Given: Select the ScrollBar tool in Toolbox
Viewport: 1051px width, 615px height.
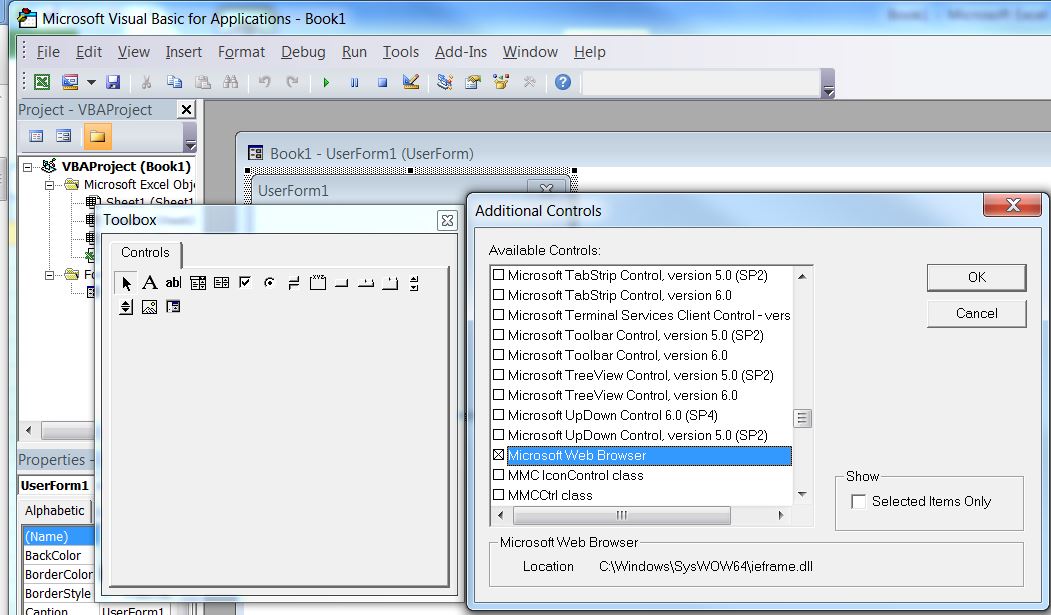Looking at the screenshot, I should (414, 283).
